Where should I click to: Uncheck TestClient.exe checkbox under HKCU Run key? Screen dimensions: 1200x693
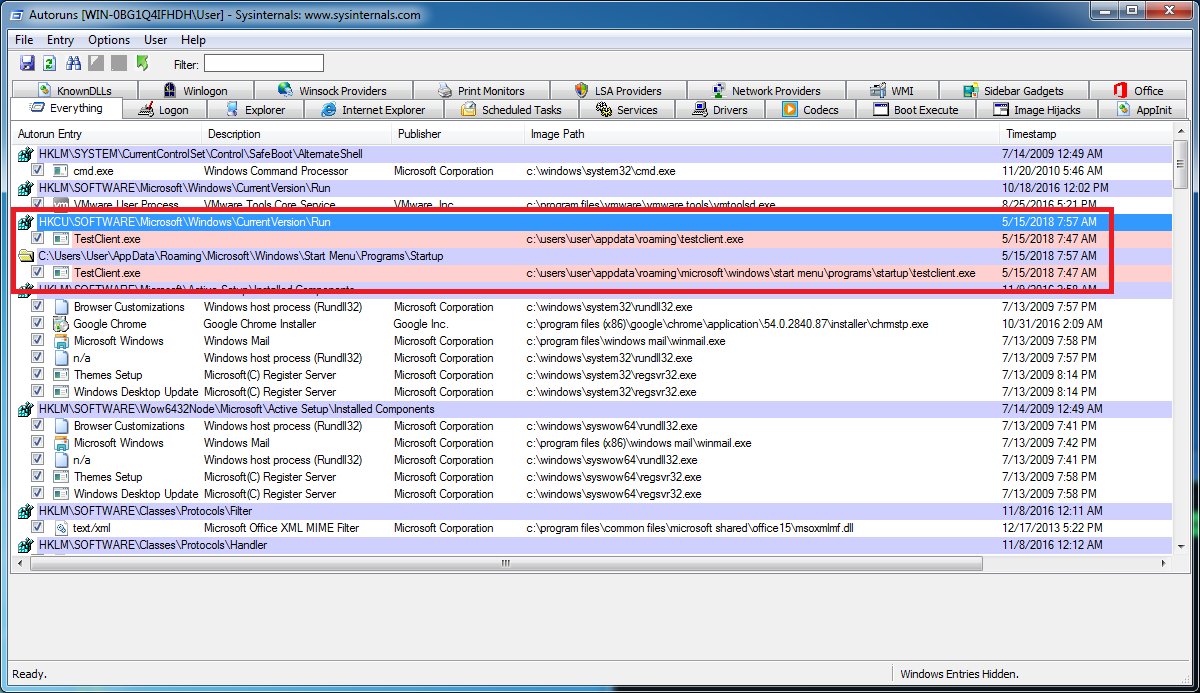38,239
